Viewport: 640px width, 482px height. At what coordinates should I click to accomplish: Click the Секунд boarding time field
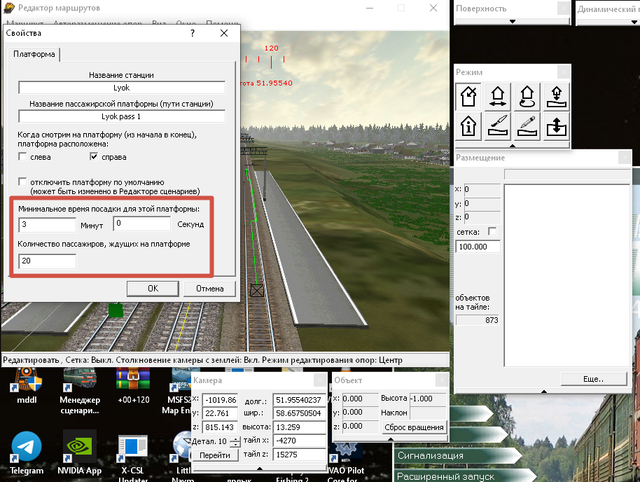click(x=142, y=224)
